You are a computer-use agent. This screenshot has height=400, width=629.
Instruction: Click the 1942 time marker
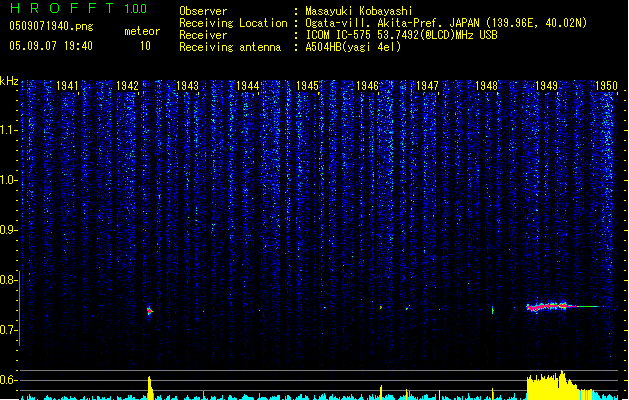[x=127, y=86]
